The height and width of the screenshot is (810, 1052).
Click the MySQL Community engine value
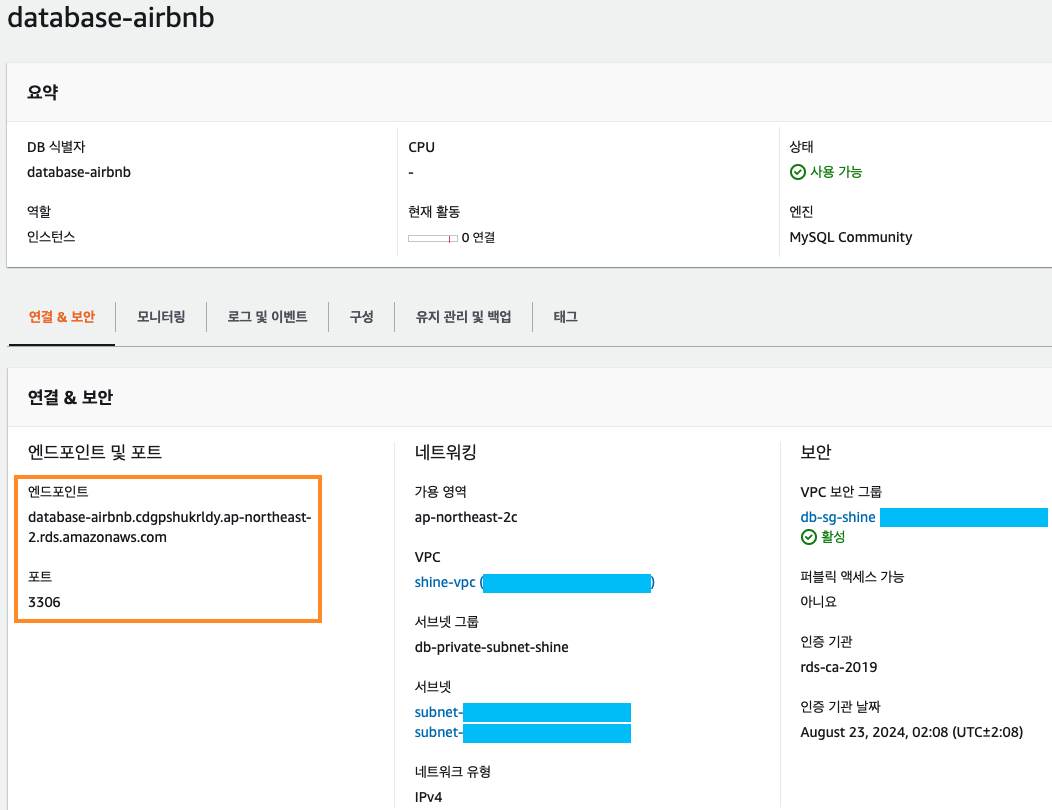(851, 237)
